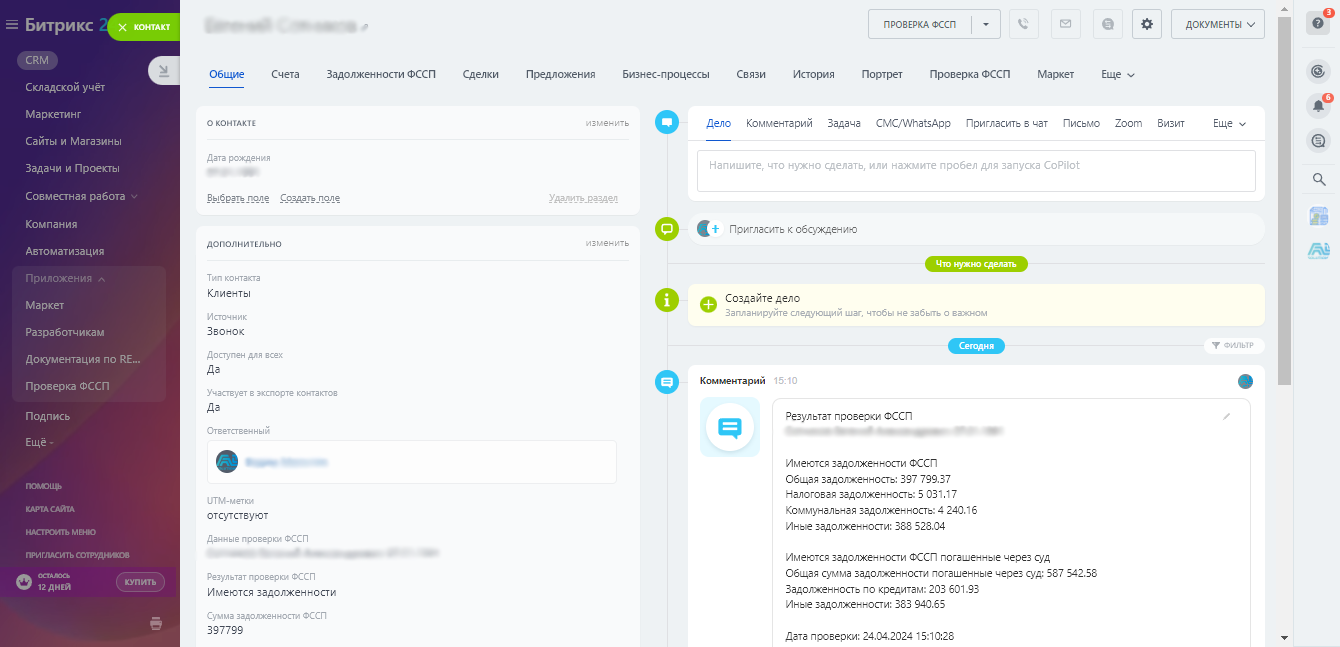Click the Купить button
Image resolution: width=1340 pixels, height=647 pixels.
pos(140,582)
